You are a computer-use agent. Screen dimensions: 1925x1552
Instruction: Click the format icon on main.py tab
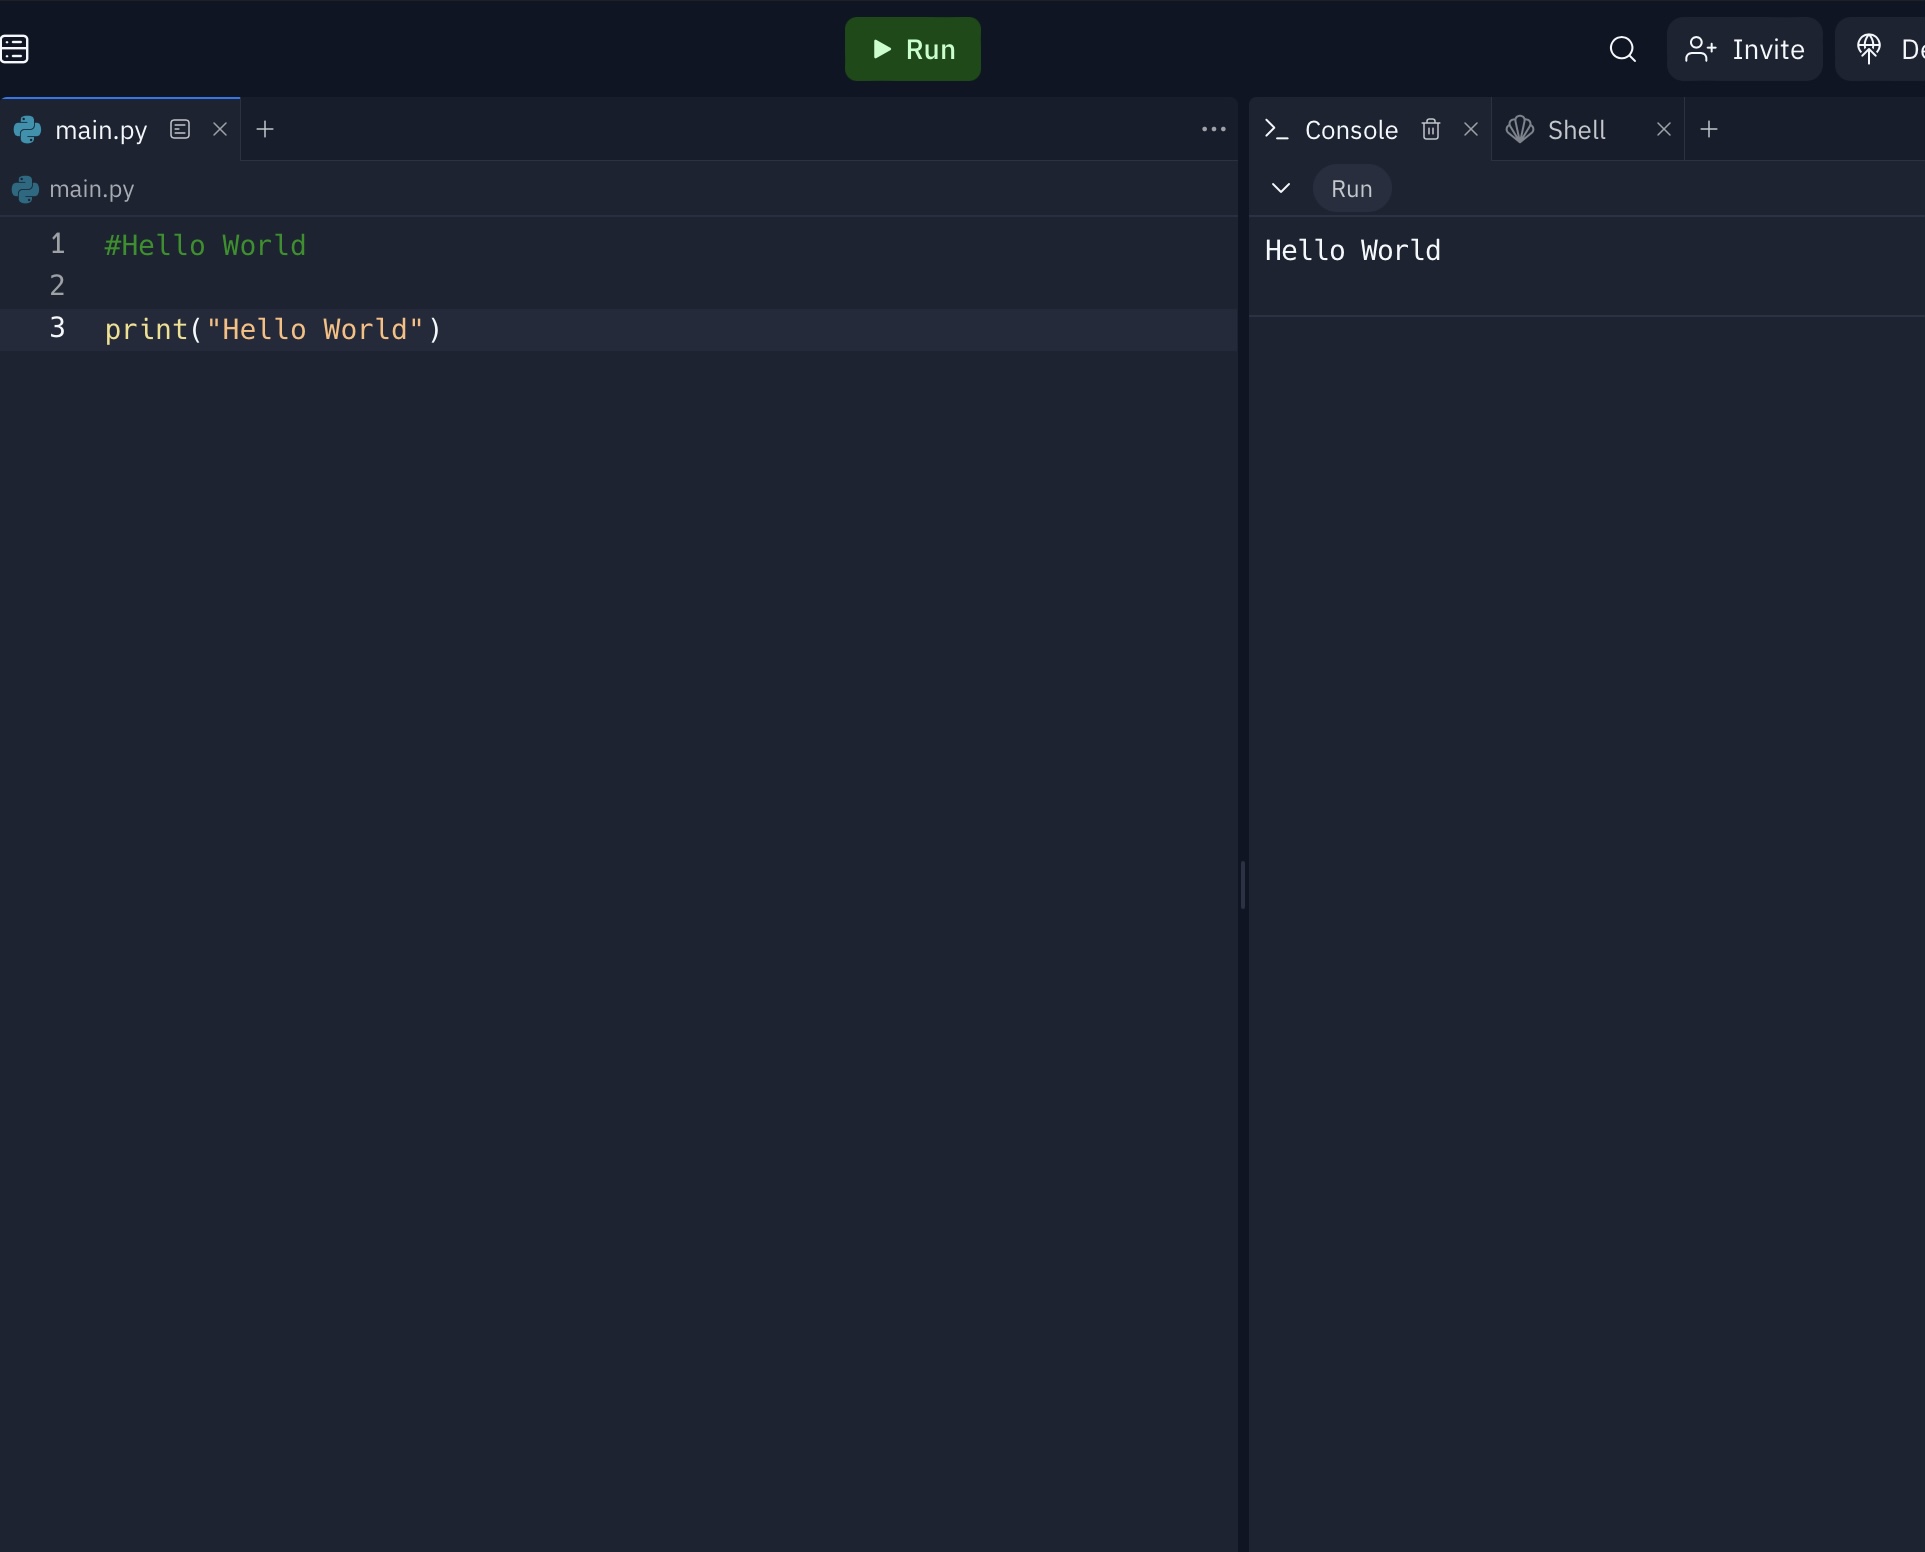point(180,129)
